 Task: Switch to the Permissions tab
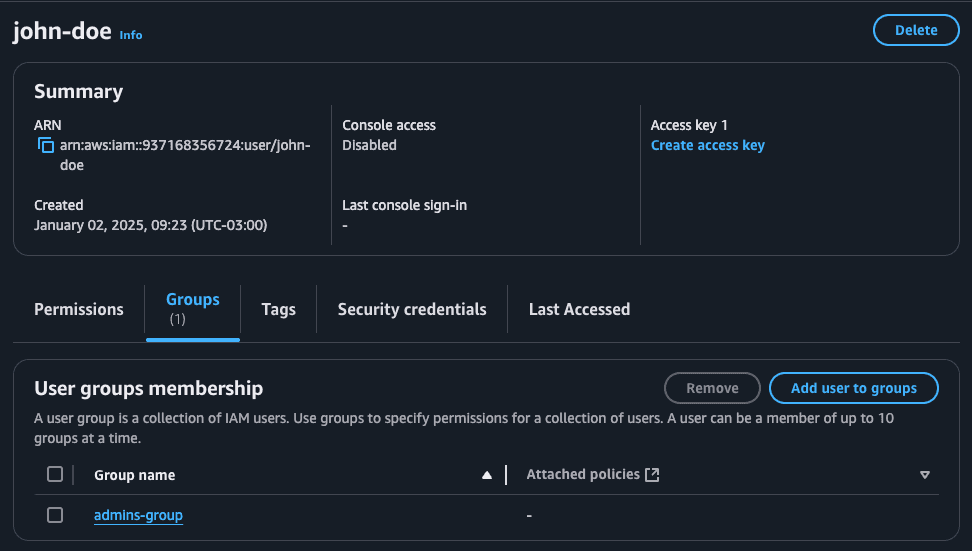[x=79, y=309]
